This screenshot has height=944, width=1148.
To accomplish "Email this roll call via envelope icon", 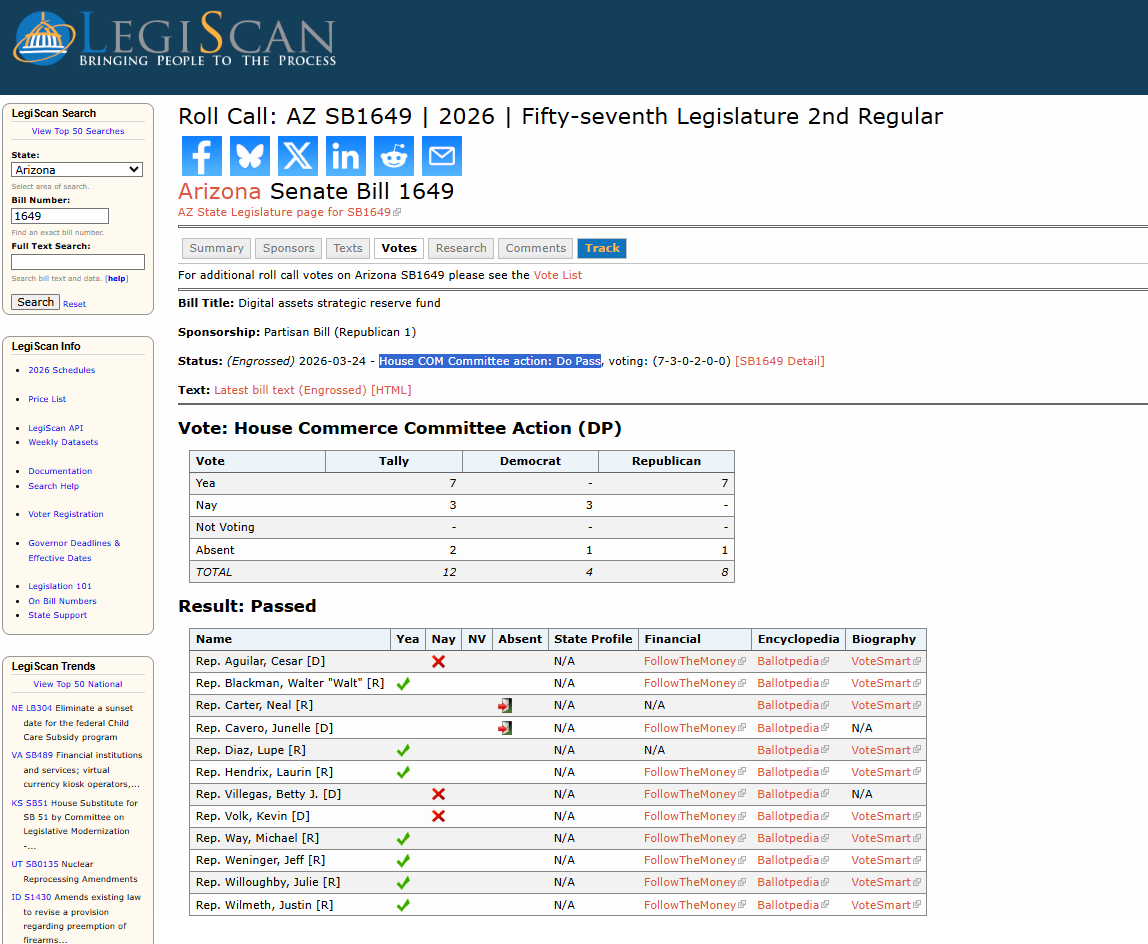I will [x=441, y=155].
